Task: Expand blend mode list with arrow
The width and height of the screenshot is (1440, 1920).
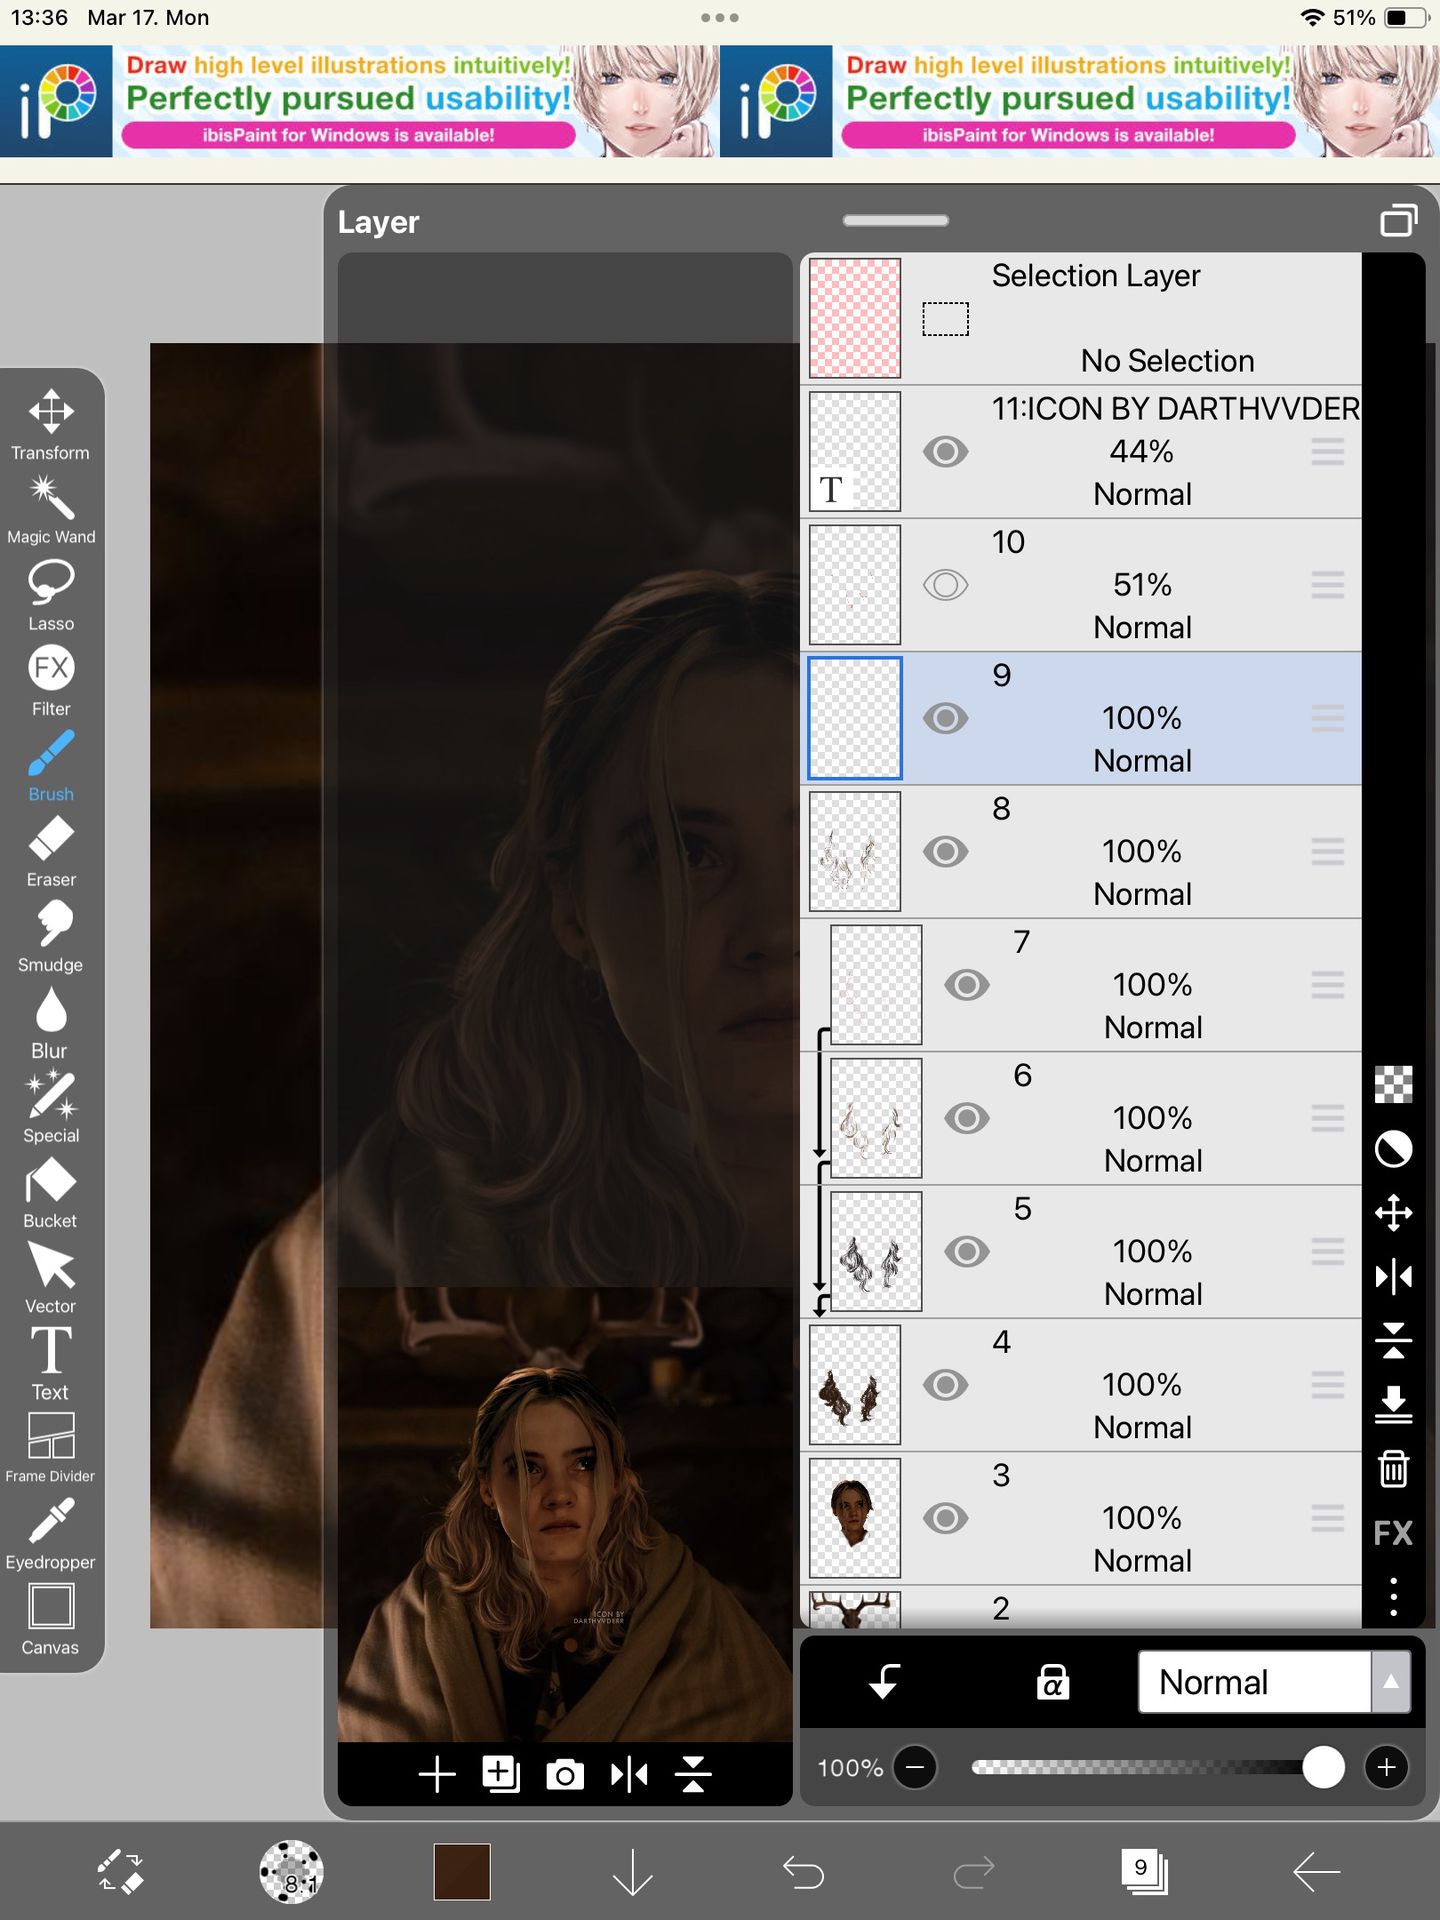Action: (x=1391, y=1682)
